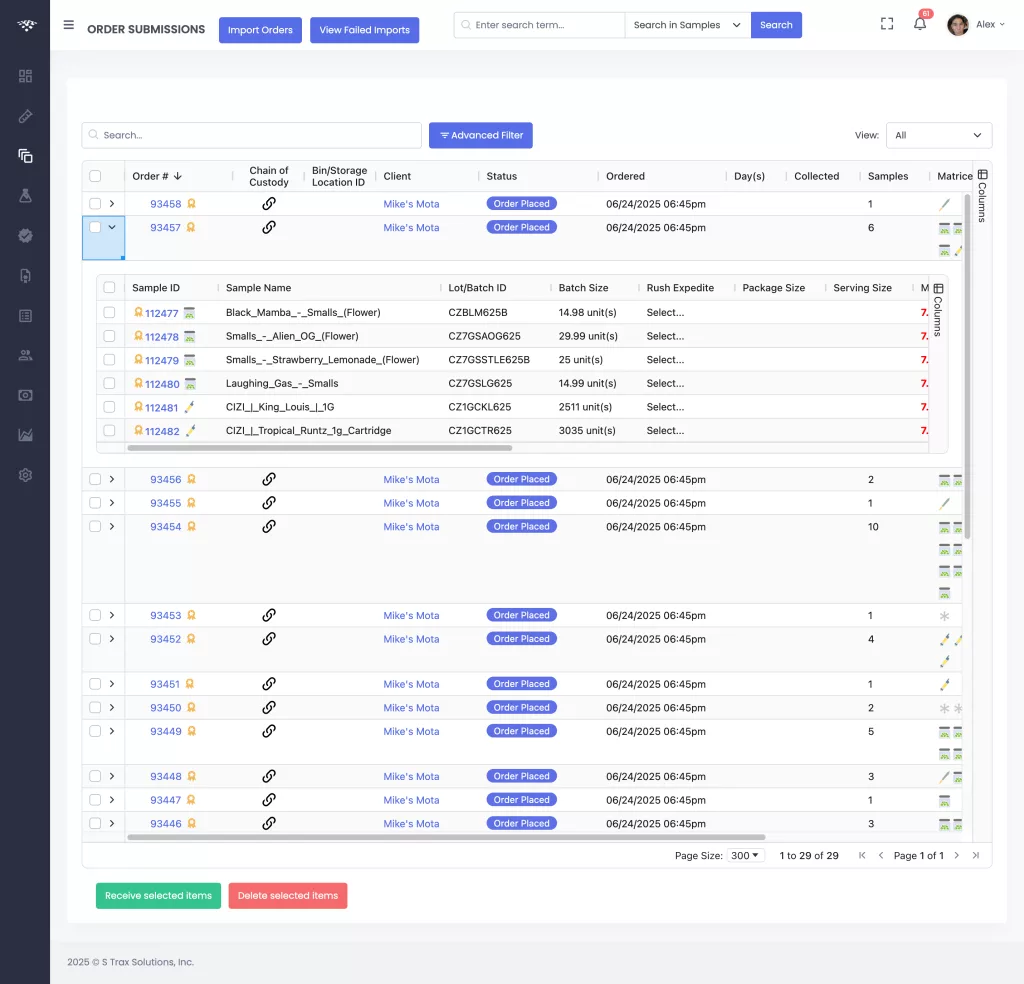Expand order 93453 row
The image size is (1024, 984).
[x=112, y=615]
